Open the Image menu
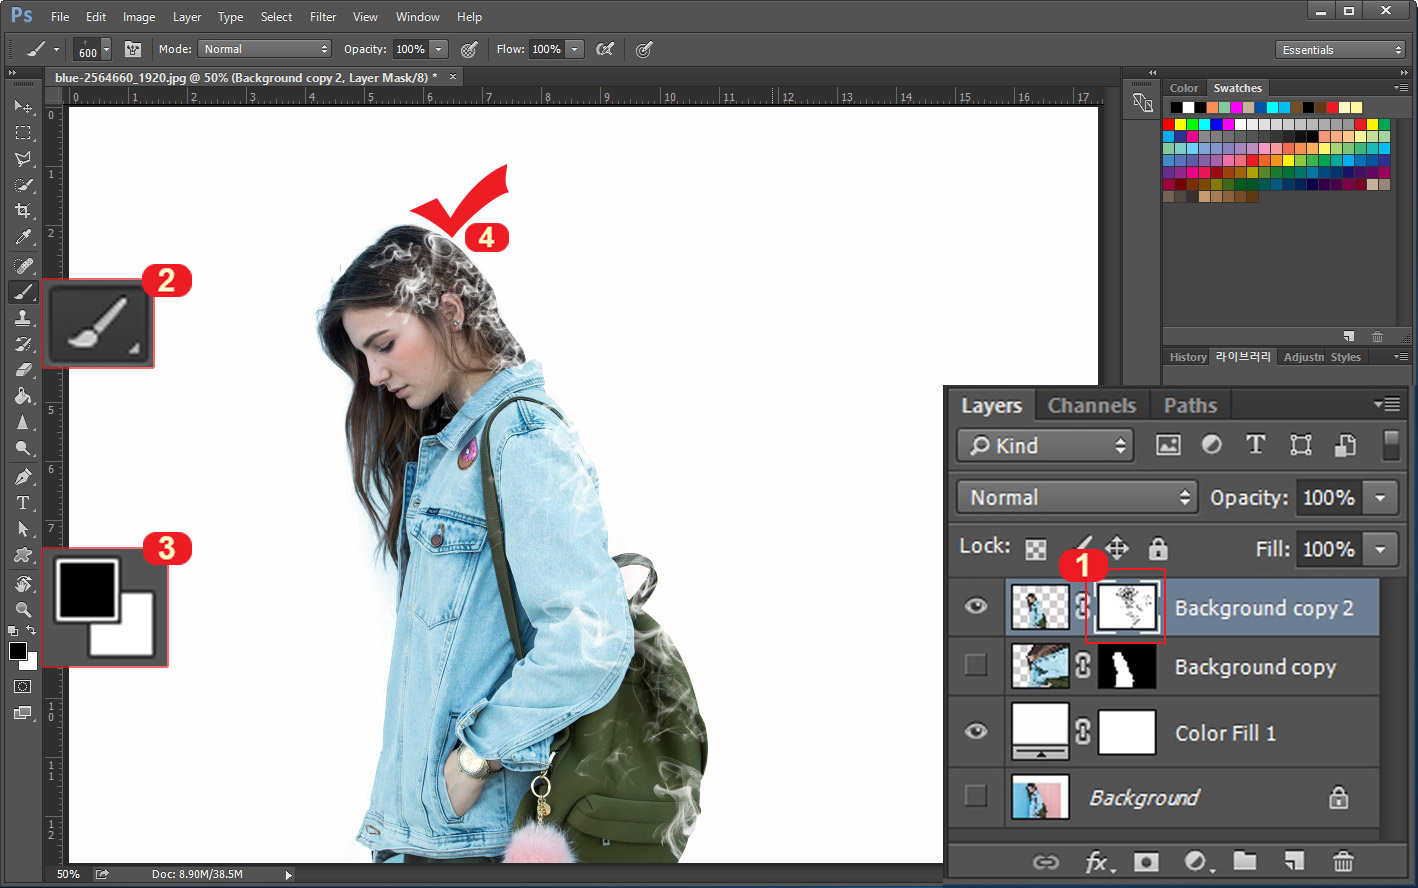 (x=138, y=17)
